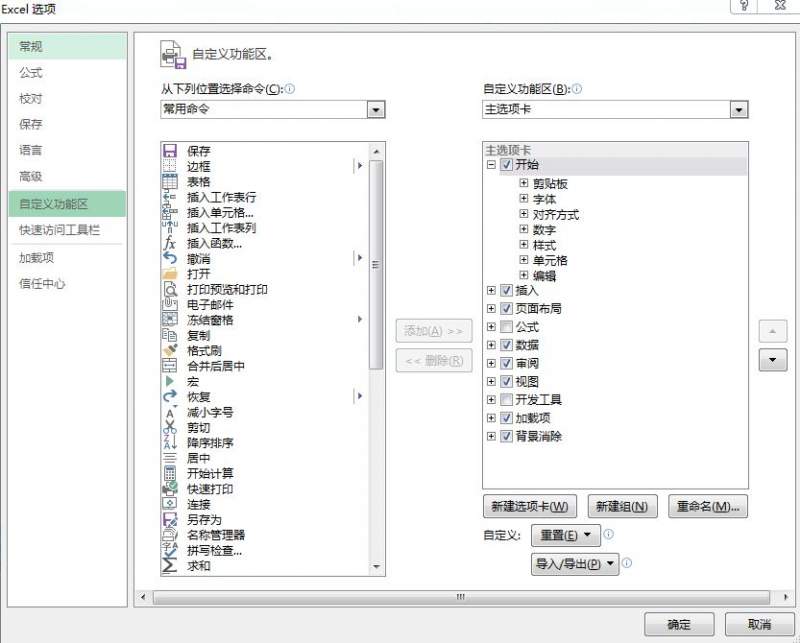Click the 恢复 redo icon

(169, 397)
